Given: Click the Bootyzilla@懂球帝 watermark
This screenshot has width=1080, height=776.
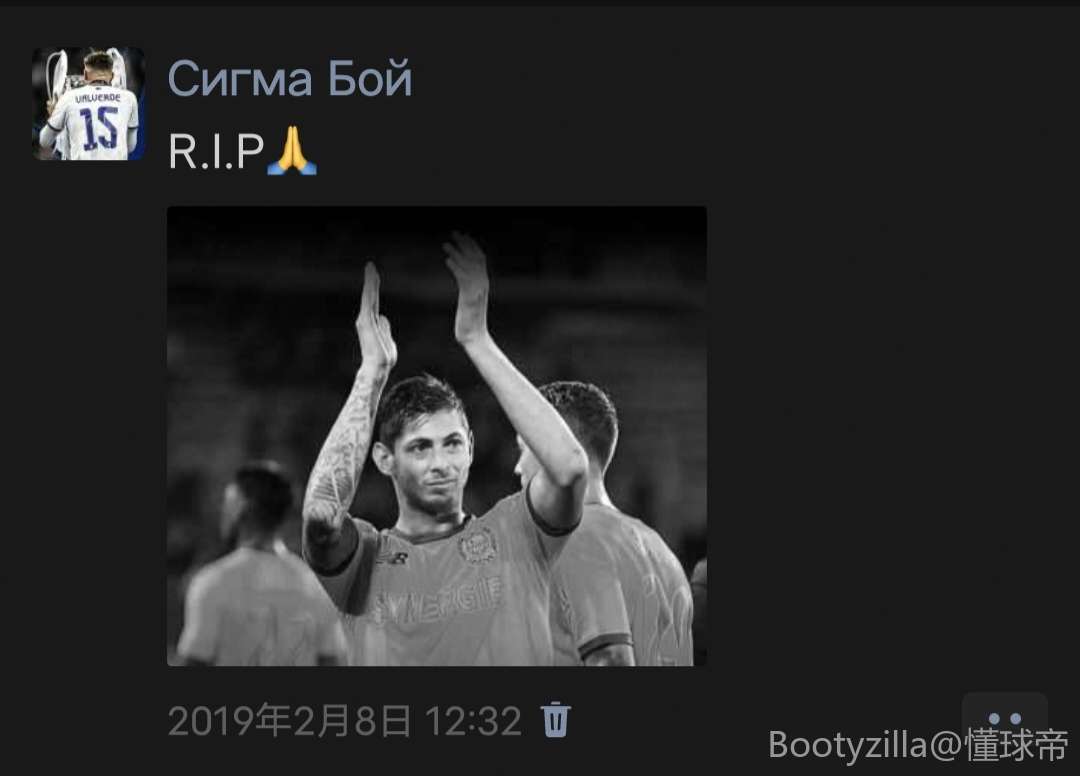Looking at the screenshot, I should pyautogui.click(x=918, y=744).
